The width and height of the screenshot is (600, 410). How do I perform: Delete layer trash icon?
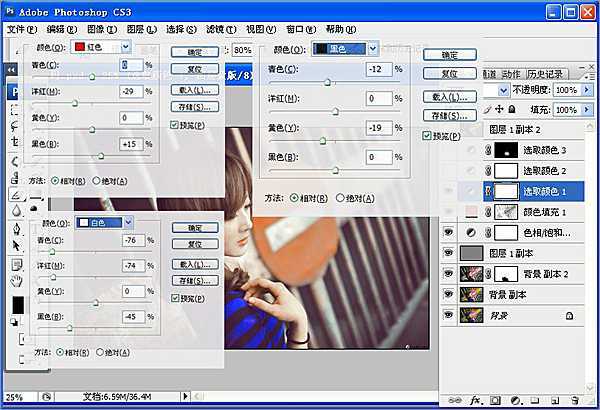coord(575,400)
